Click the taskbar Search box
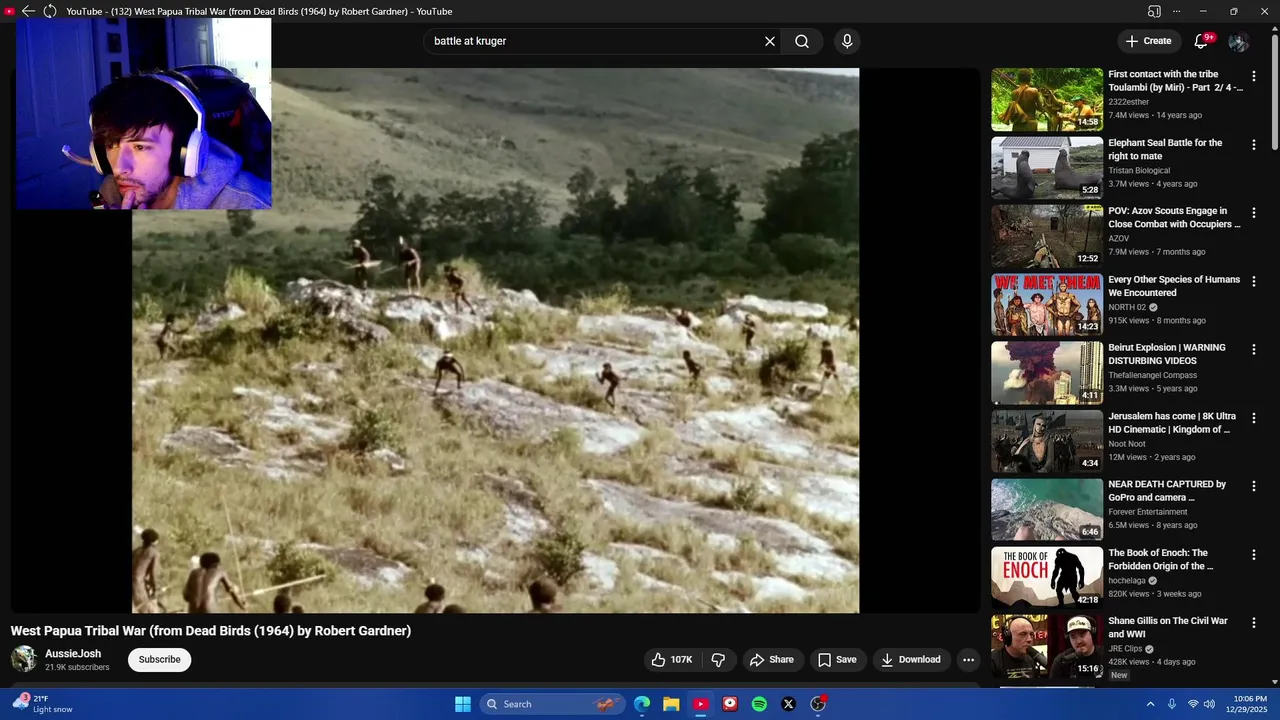 point(551,704)
